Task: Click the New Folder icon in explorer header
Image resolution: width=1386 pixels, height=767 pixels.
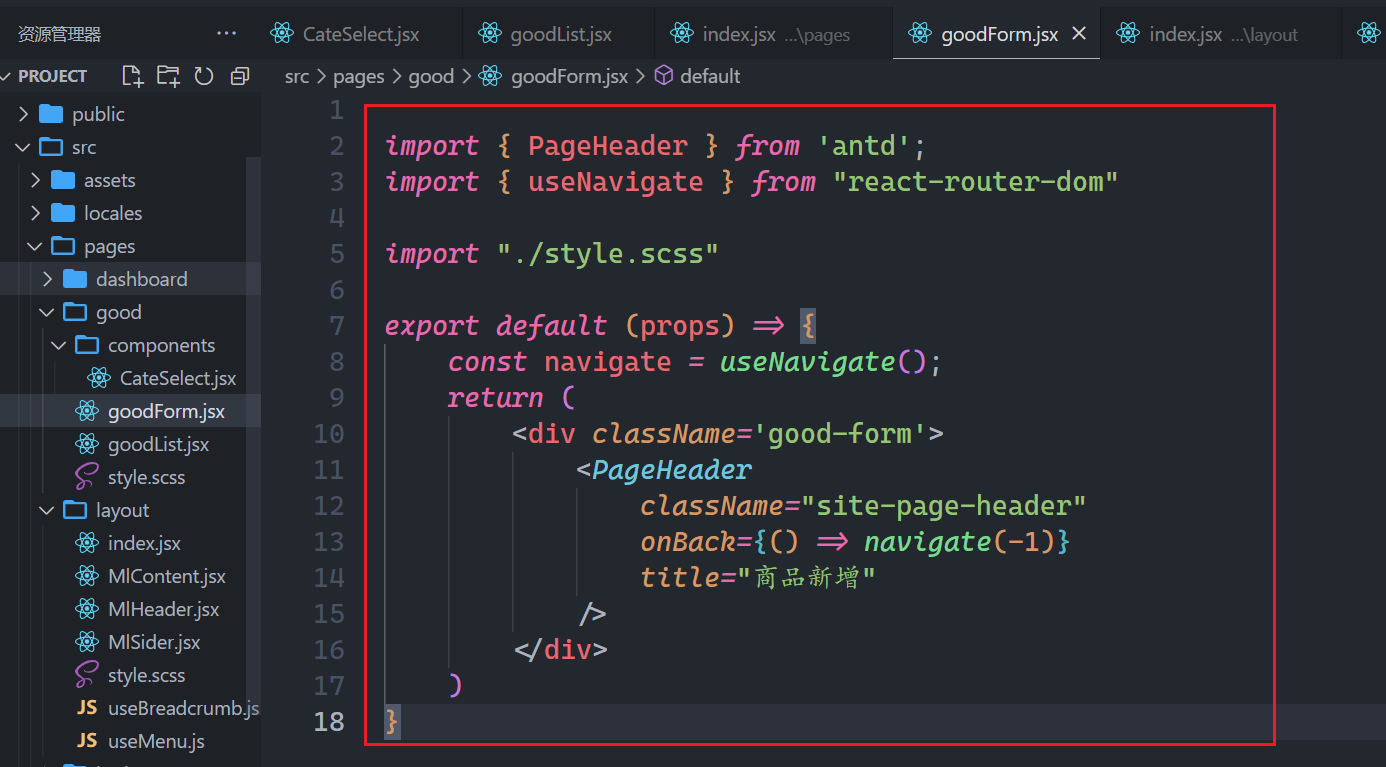Action: [x=168, y=76]
